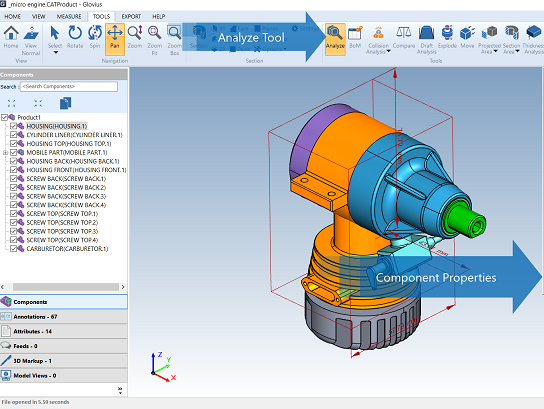Choose the Rotate tool

click(x=75, y=37)
